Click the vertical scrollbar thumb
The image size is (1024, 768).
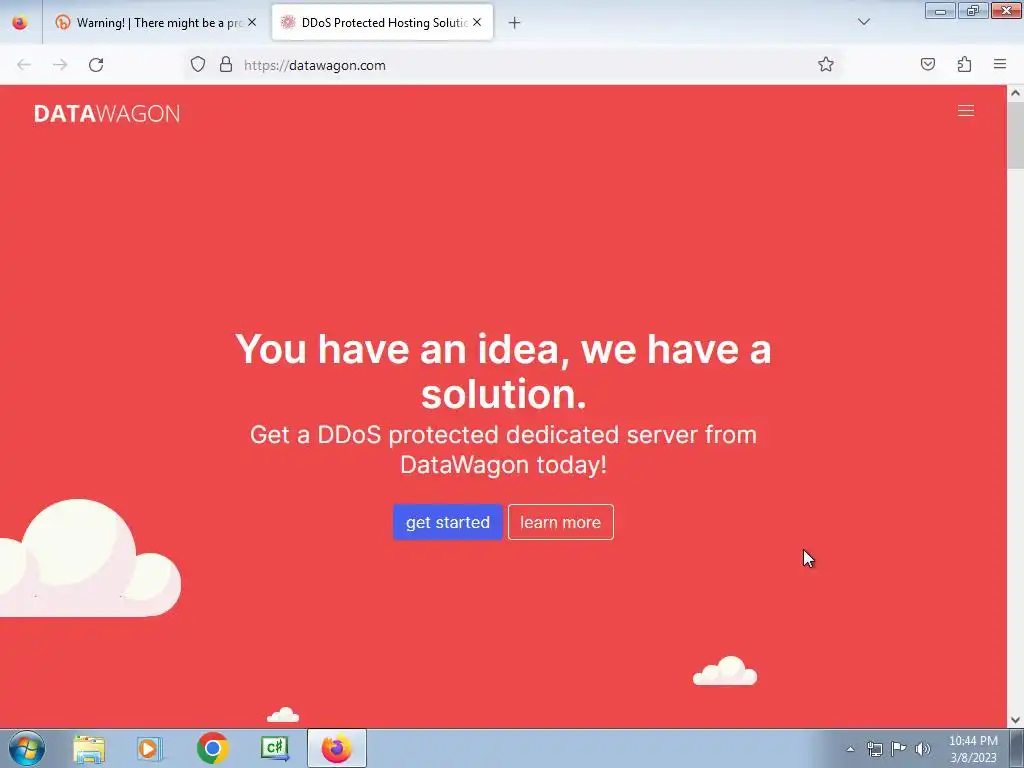point(1015,136)
